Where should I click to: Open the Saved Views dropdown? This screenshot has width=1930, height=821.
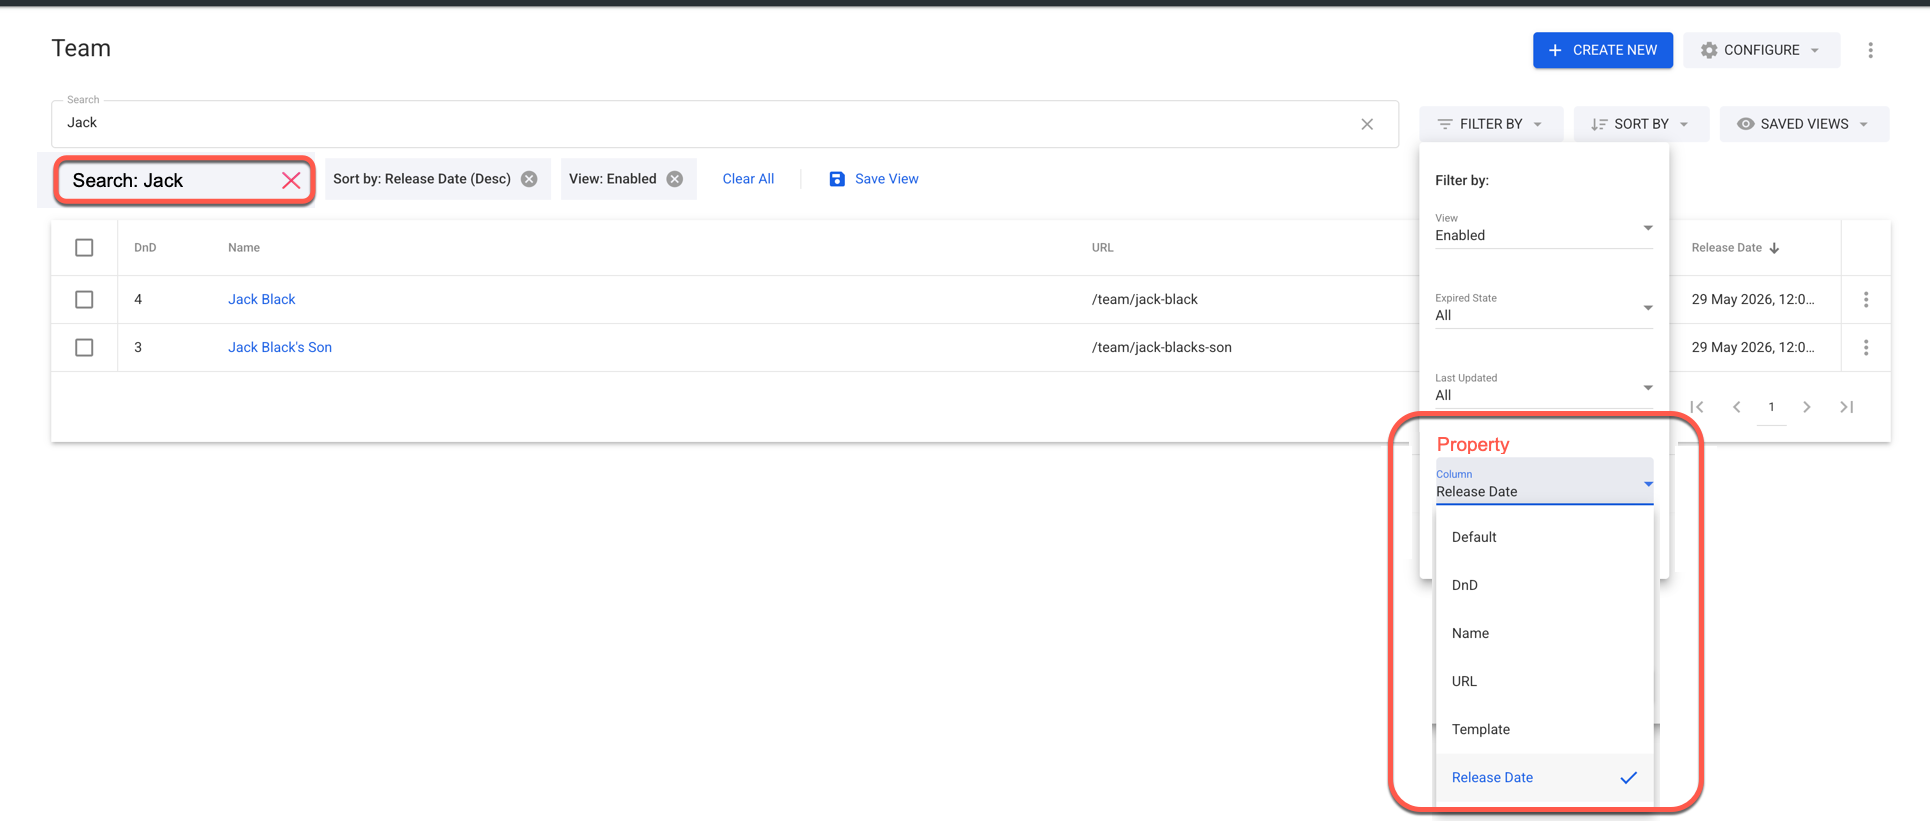[1803, 124]
